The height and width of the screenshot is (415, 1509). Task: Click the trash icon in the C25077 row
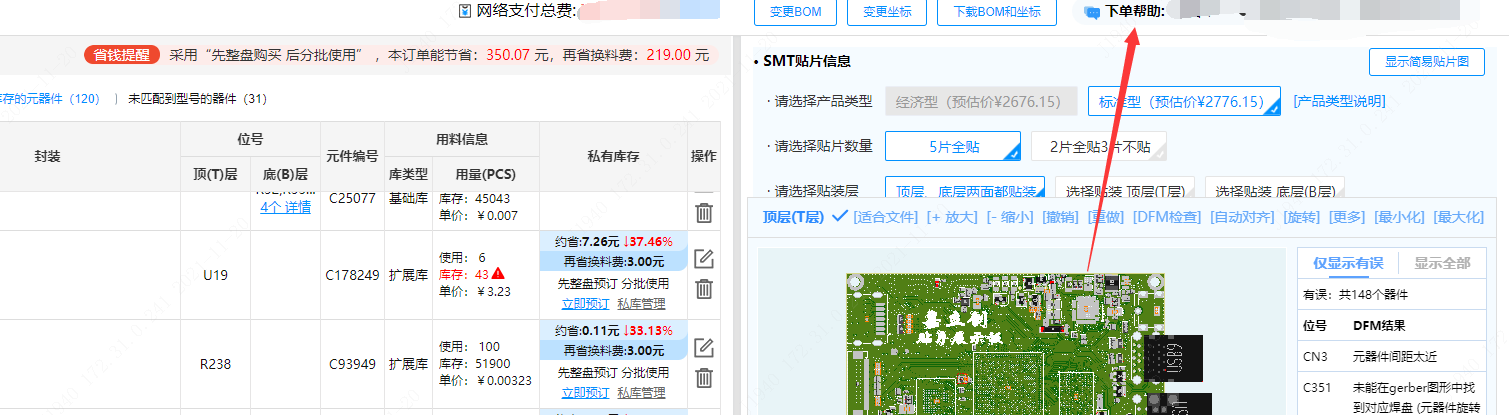704,212
